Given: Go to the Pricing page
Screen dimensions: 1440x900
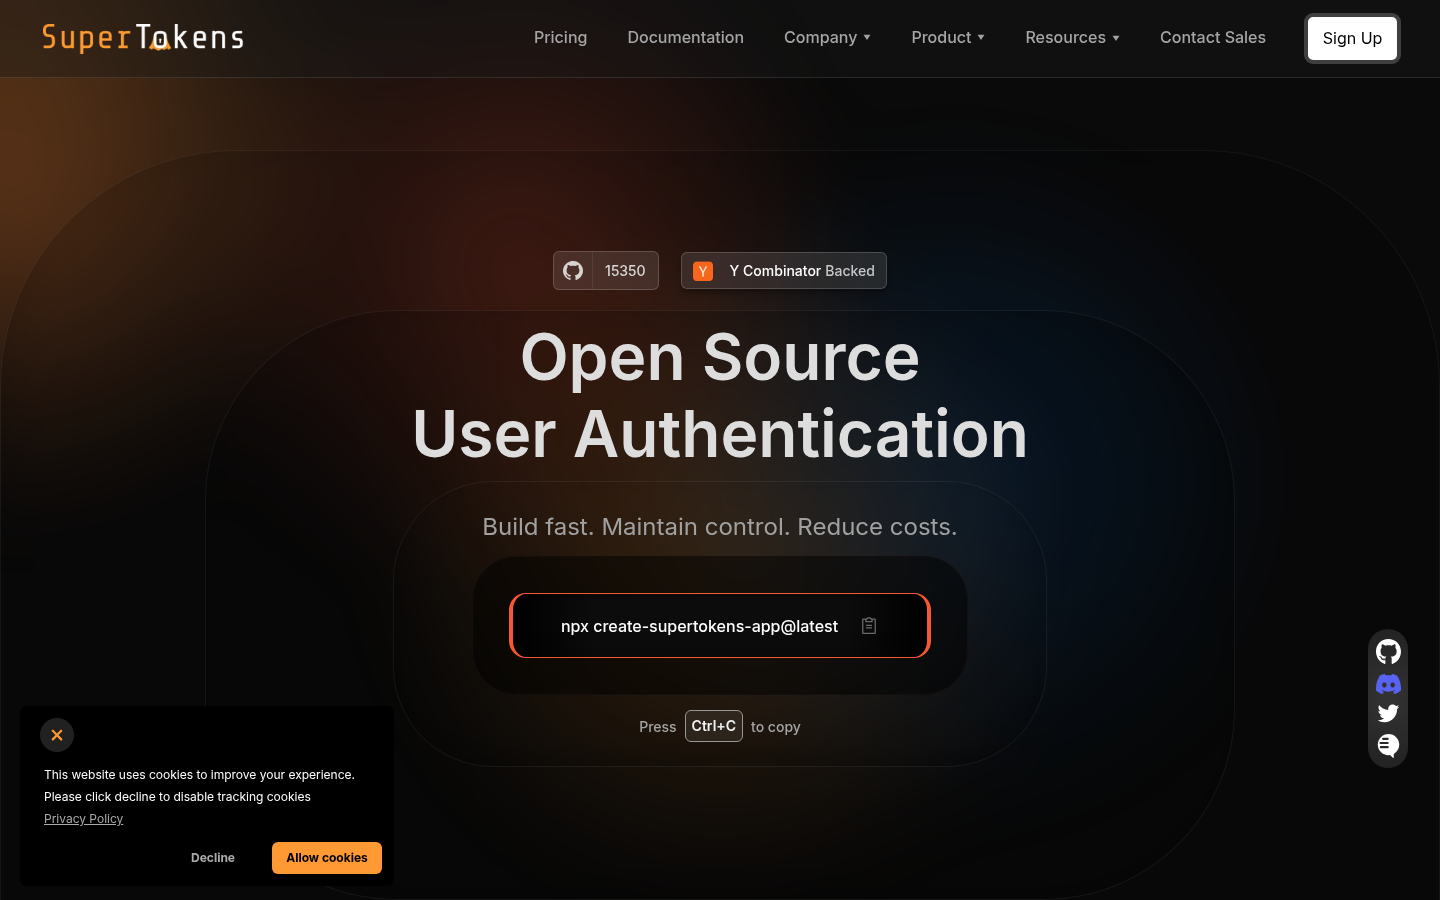Looking at the screenshot, I should tap(560, 38).
